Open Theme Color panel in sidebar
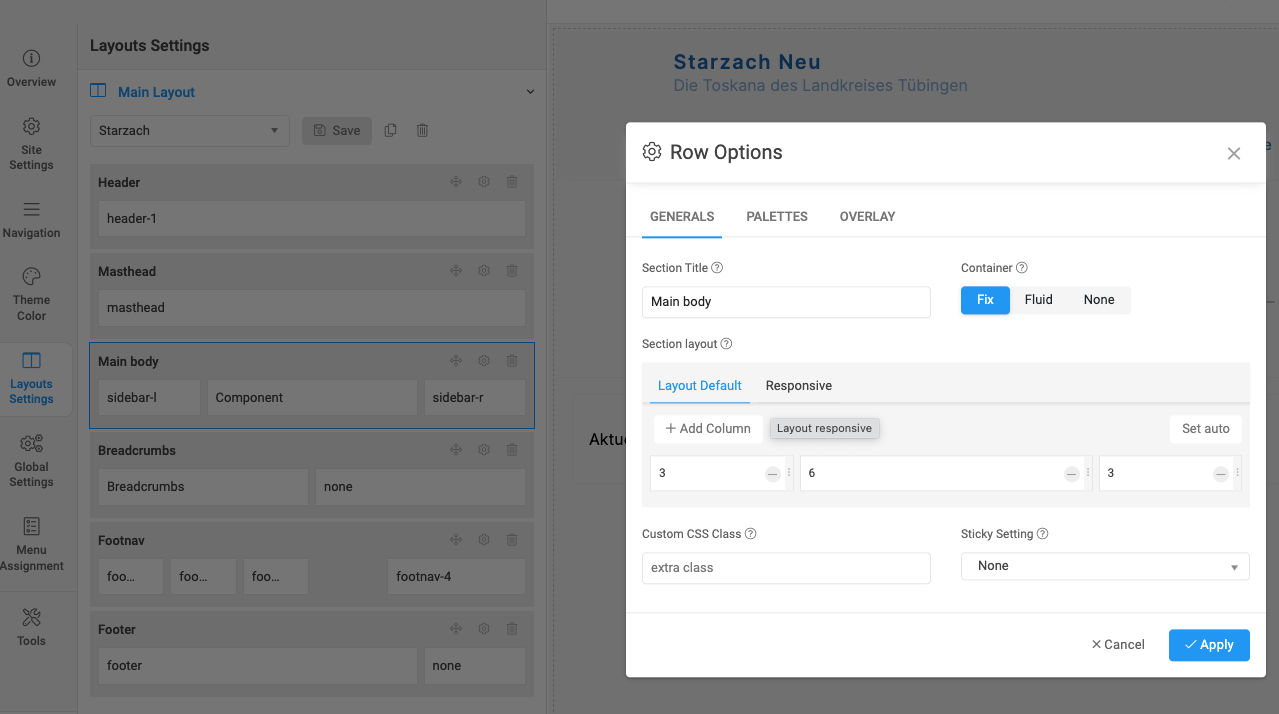Viewport: 1279px width, 714px height. tap(31, 294)
